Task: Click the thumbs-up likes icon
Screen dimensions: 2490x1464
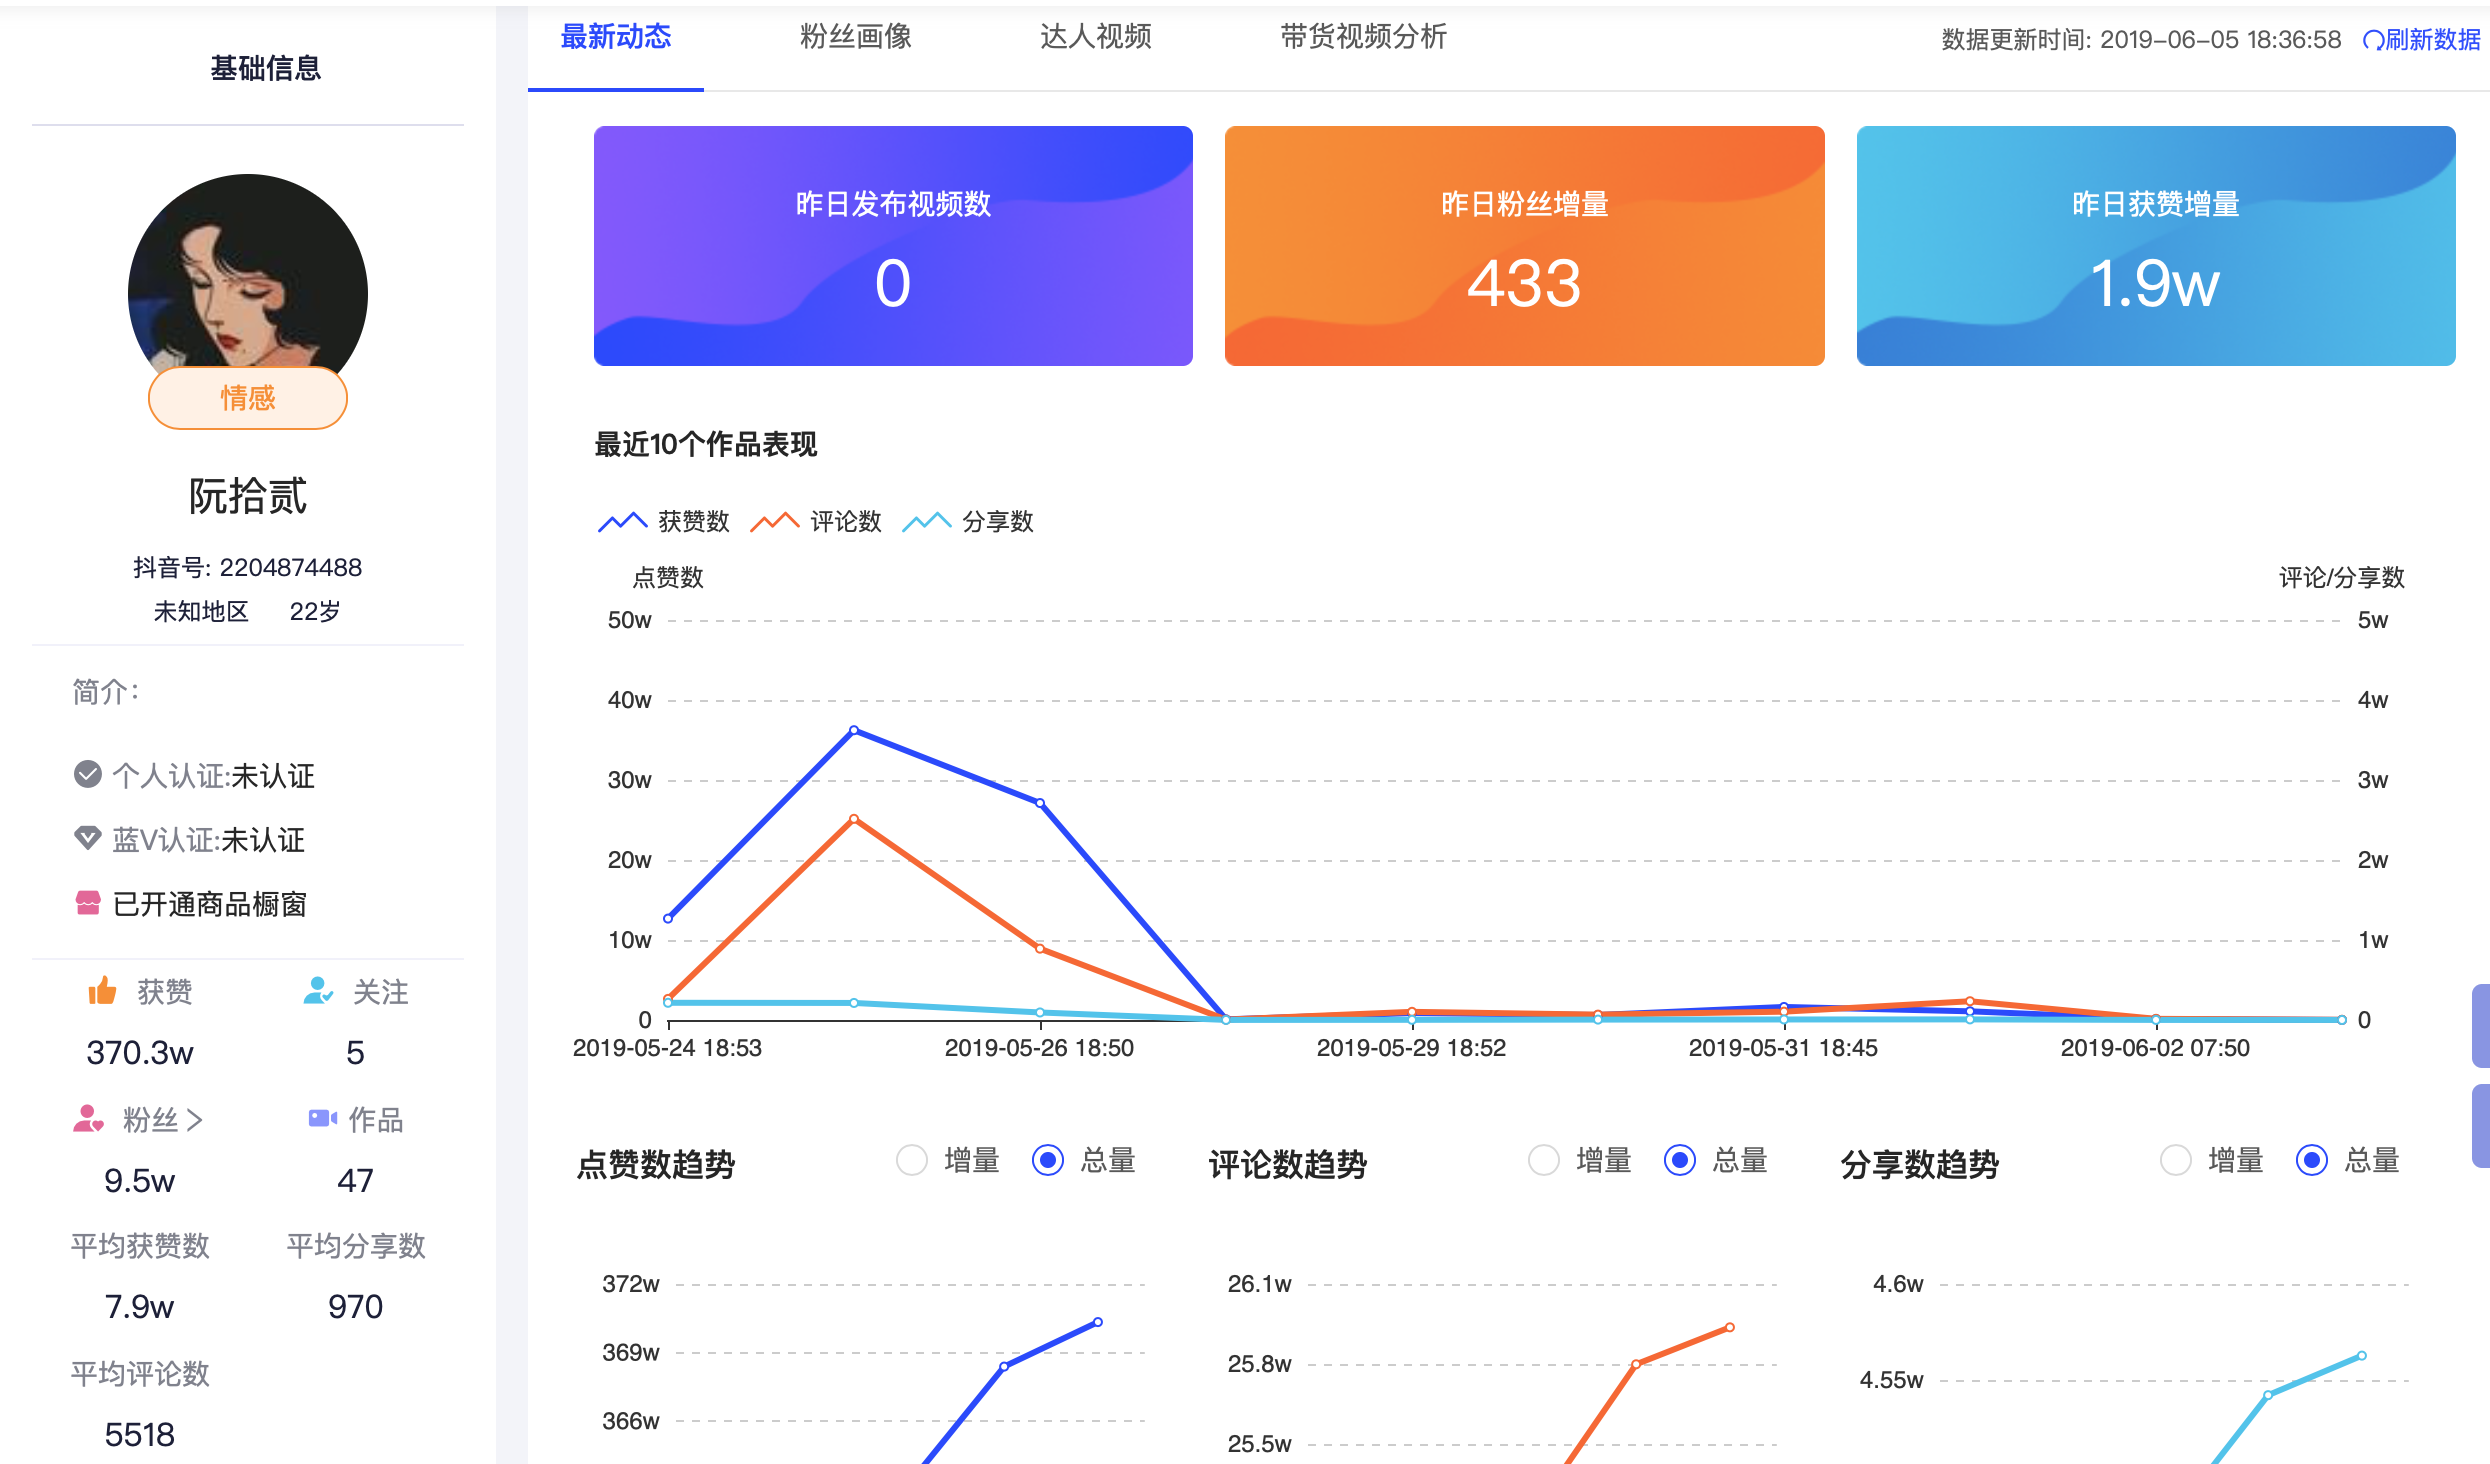Action: tap(102, 991)
